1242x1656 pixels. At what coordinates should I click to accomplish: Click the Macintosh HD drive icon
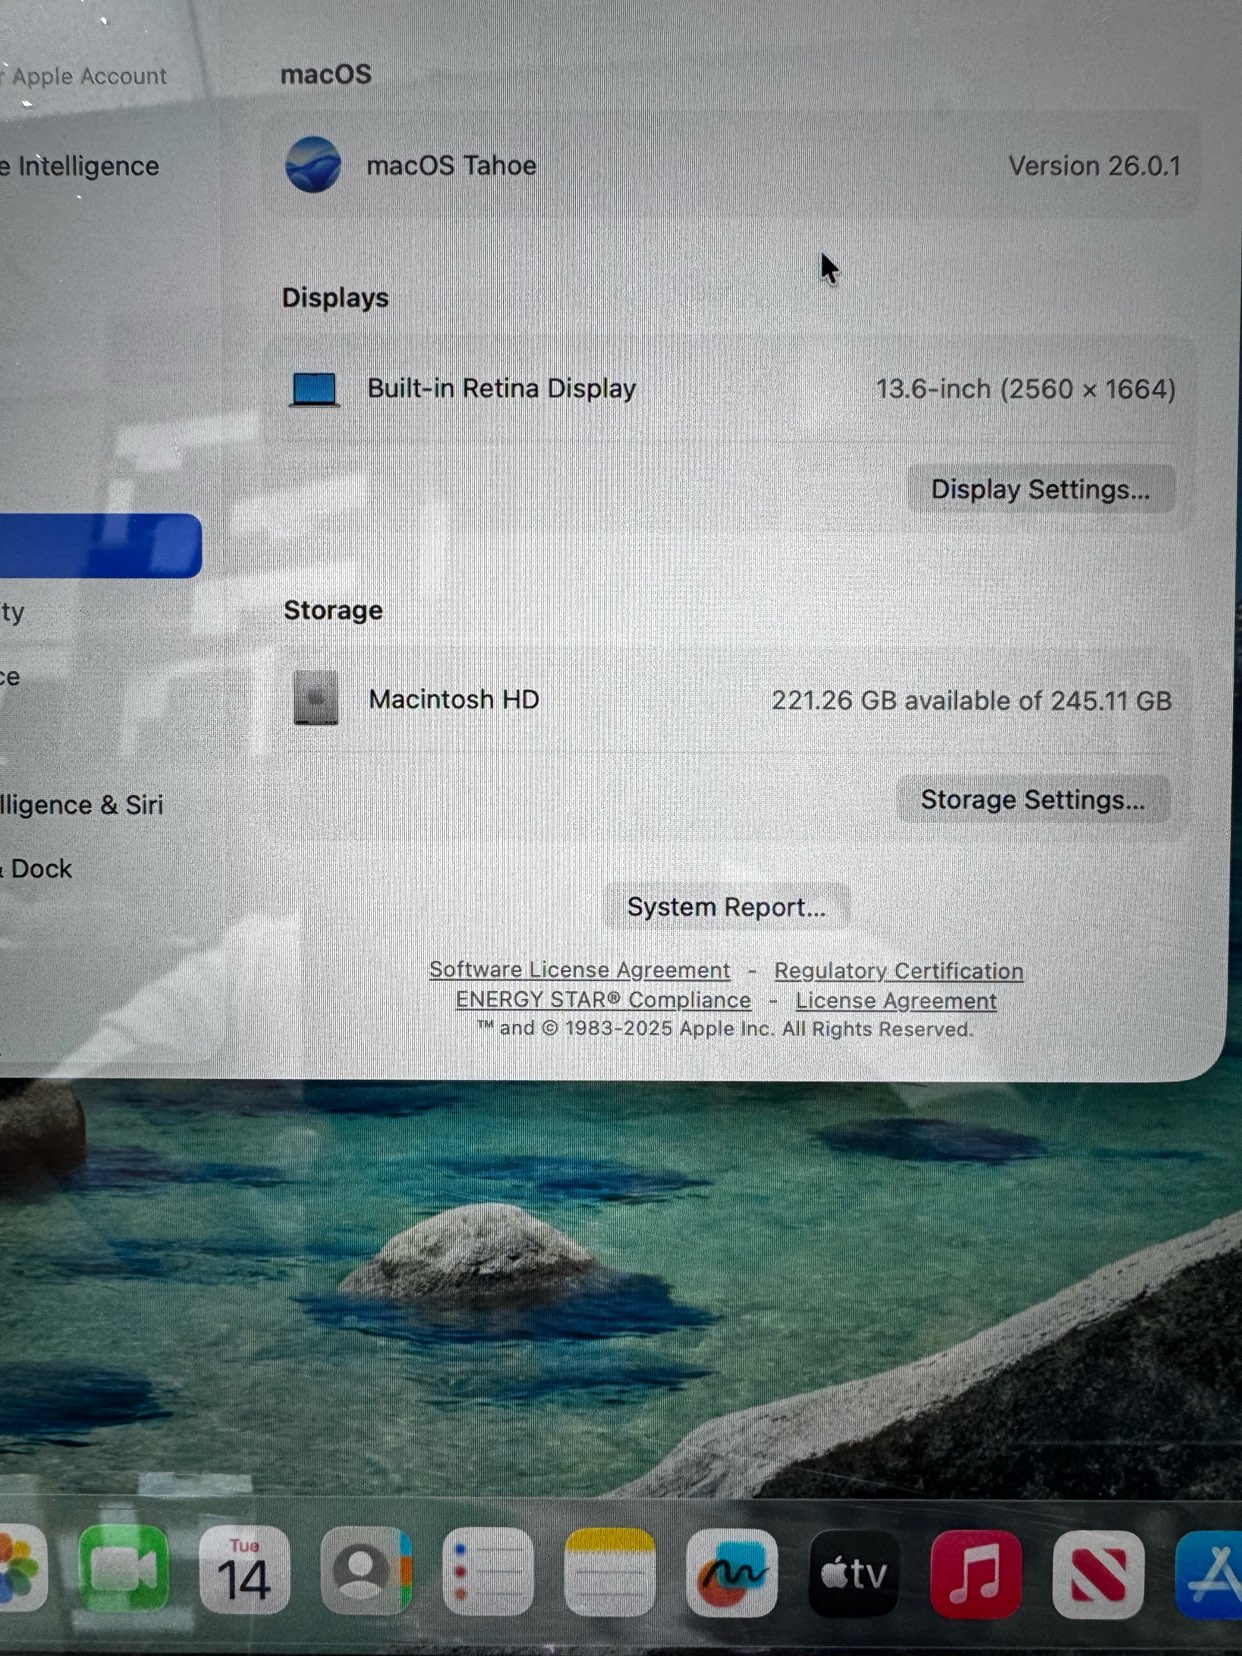[316, 698]
